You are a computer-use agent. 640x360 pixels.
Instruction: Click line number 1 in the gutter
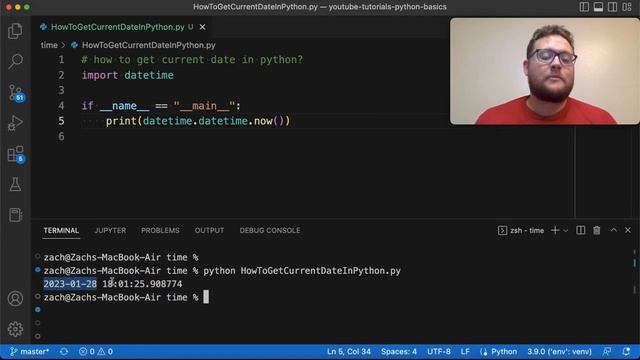click(x=61, y=60)
